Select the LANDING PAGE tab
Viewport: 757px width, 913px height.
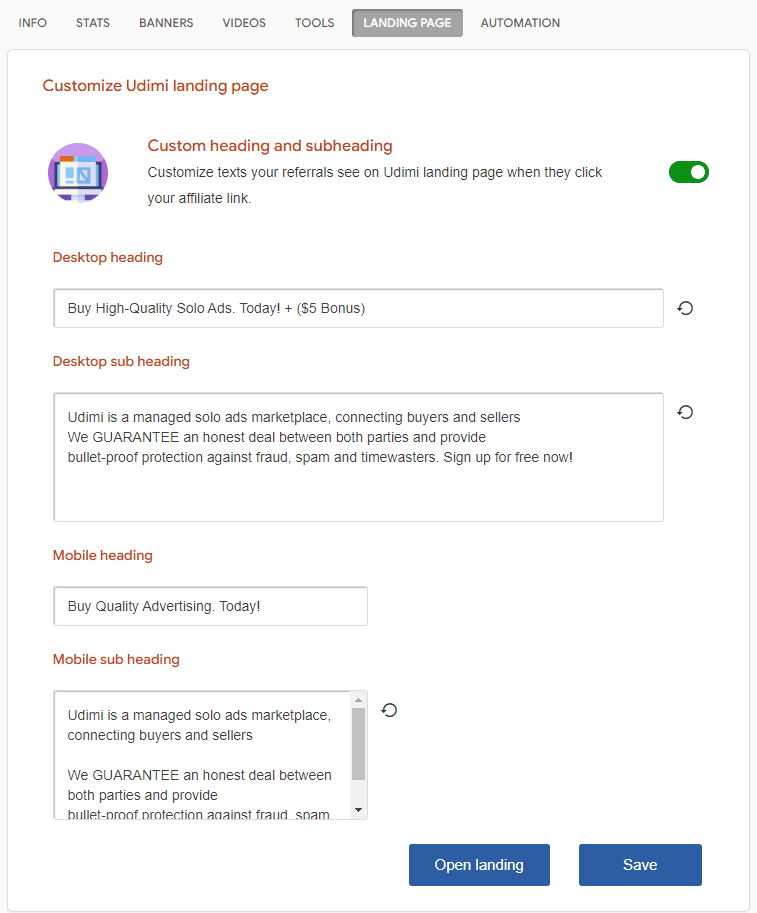point(407,23)
